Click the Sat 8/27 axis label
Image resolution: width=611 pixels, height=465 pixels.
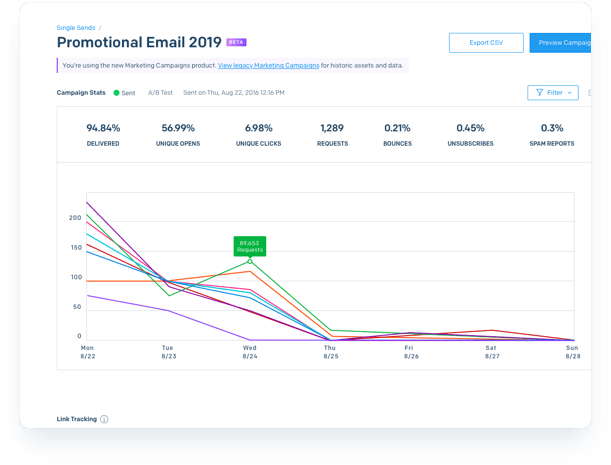[492, 352]
